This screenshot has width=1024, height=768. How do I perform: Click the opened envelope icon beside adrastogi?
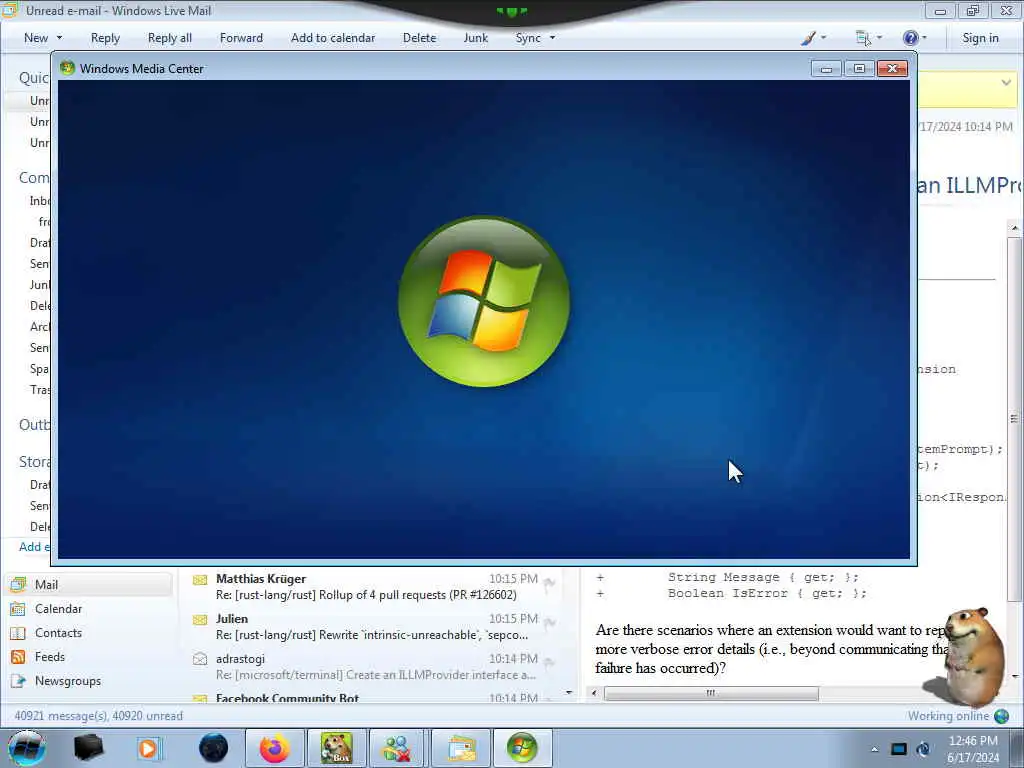click(200, 659)
